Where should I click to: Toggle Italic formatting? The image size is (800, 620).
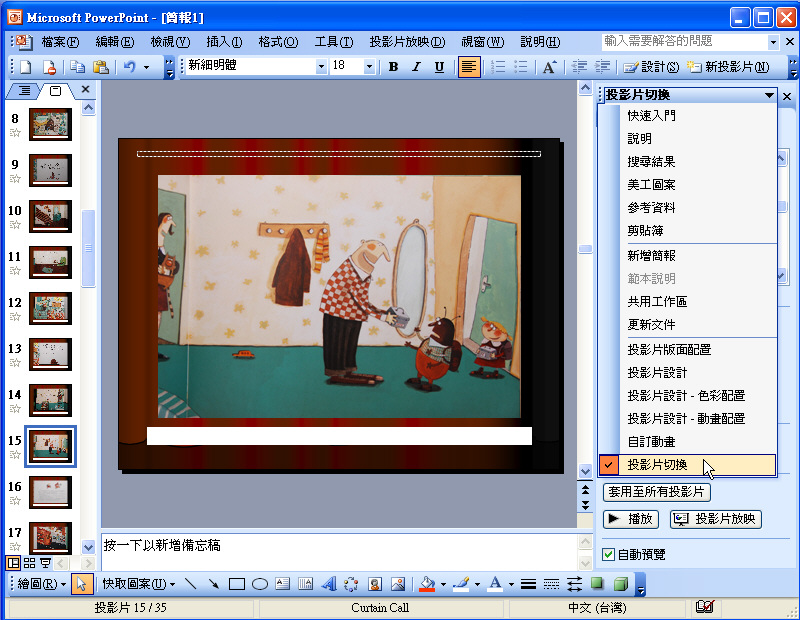416,67
